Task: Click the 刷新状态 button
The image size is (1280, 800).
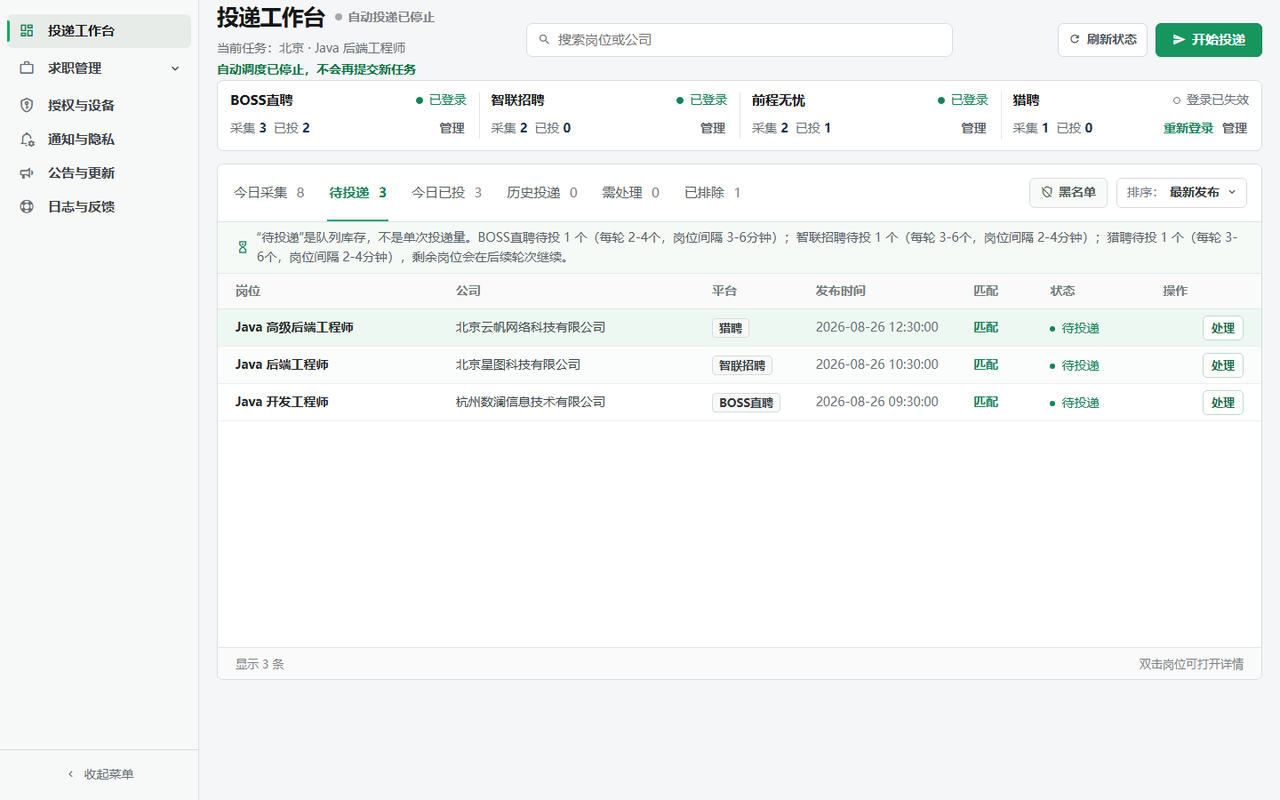Action: click(1102, 40)
